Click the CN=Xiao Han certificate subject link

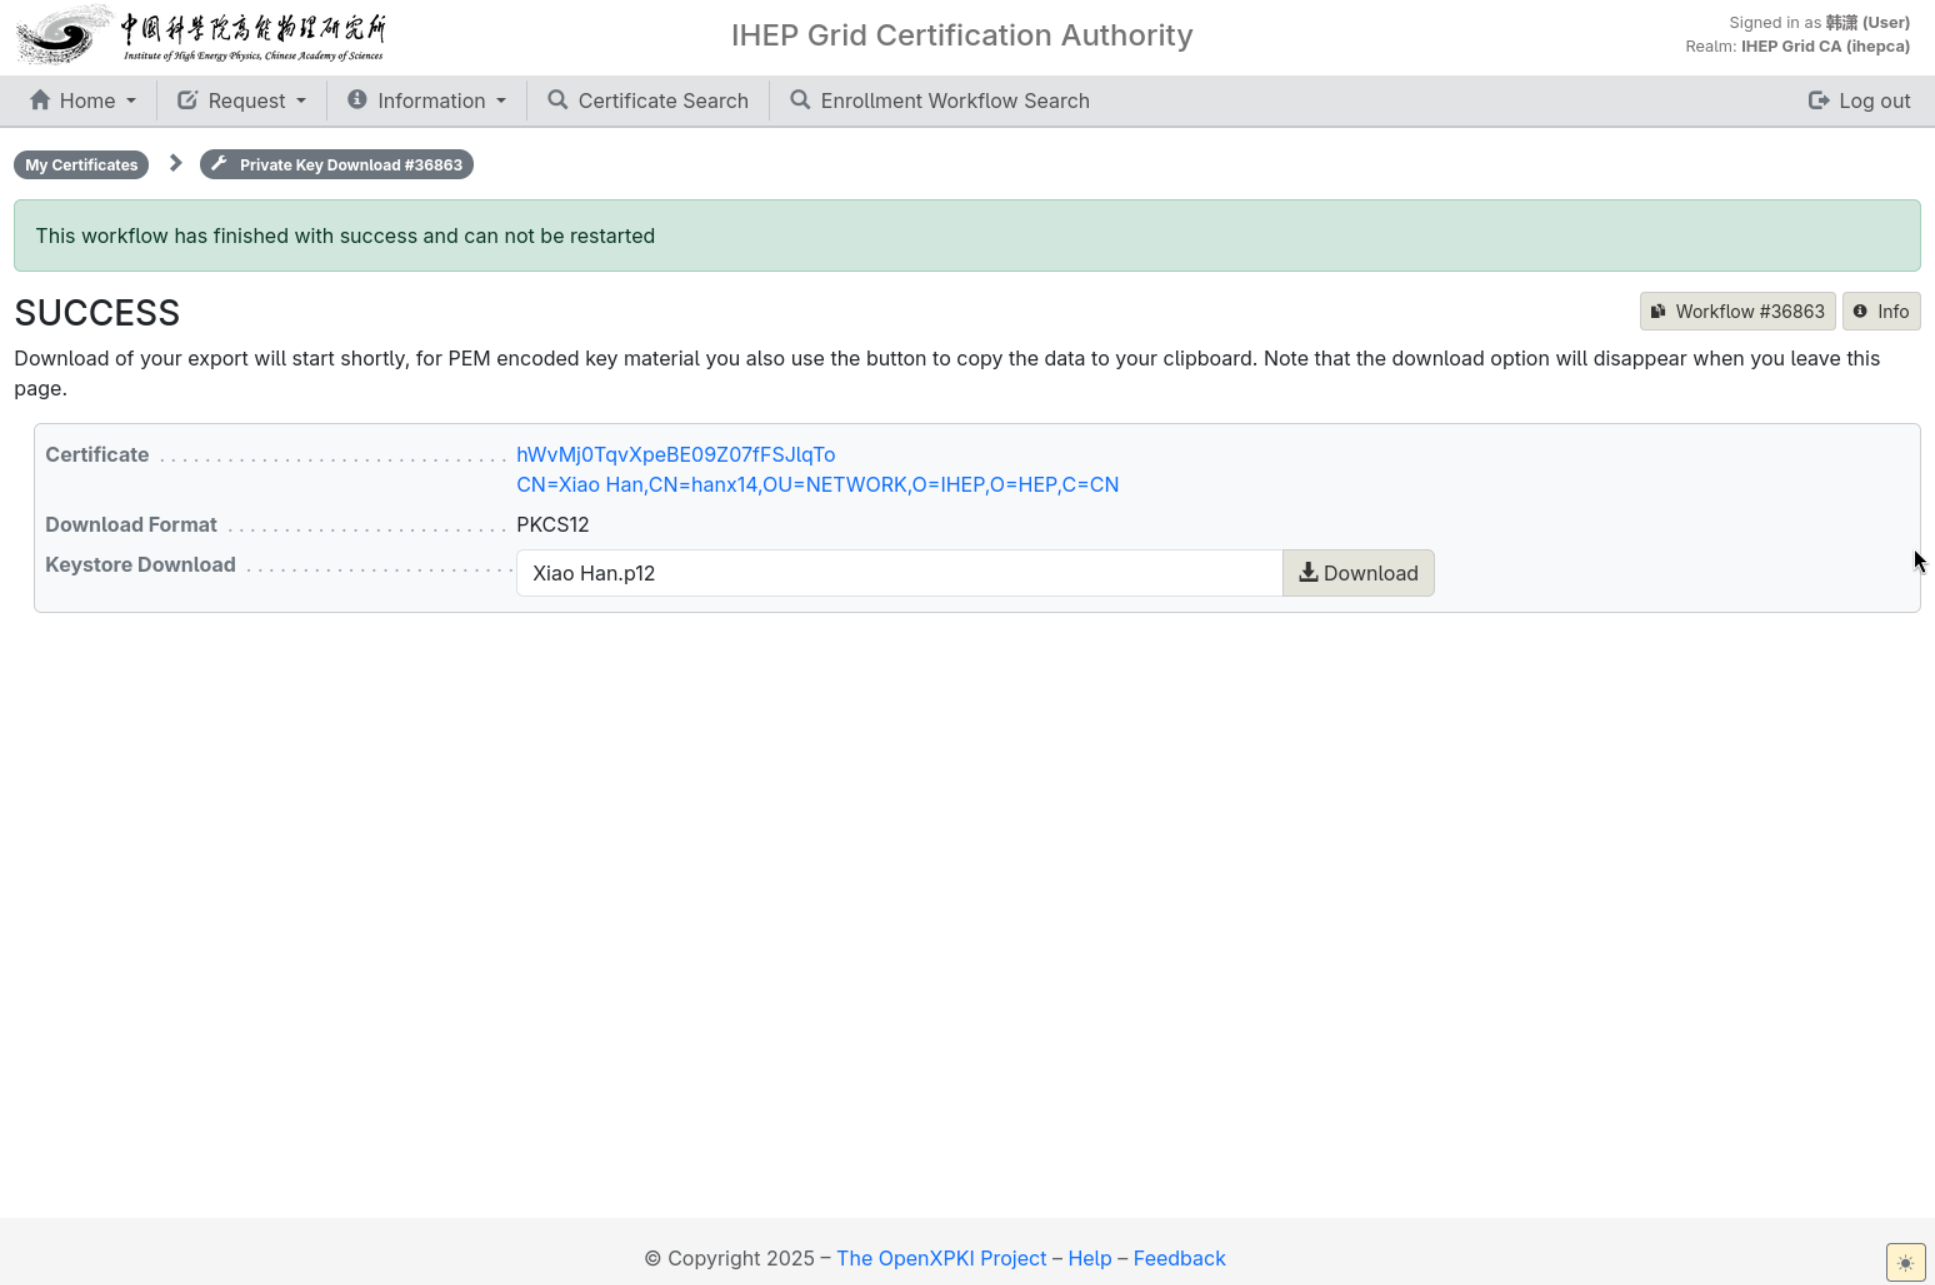(x=818, y=485)
